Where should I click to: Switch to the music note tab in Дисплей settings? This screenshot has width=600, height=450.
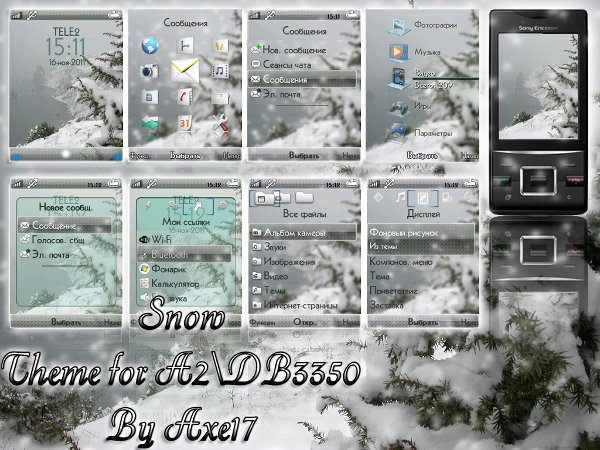tap(400, 197)
